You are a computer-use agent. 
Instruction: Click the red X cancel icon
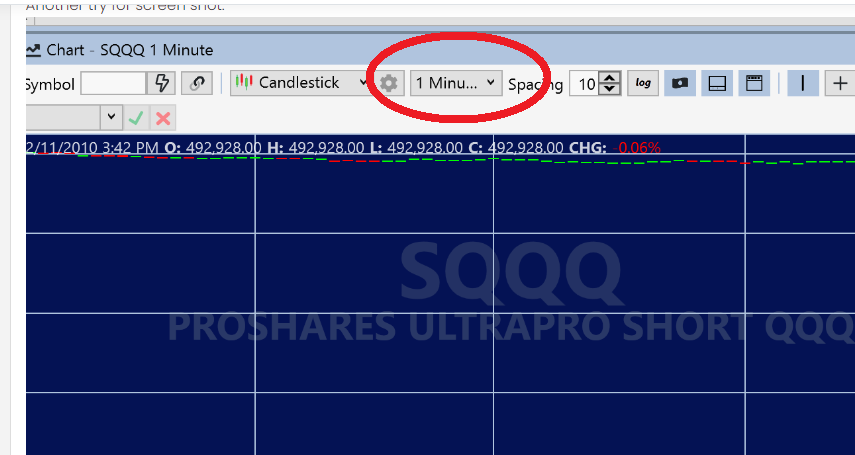(163, 118)
